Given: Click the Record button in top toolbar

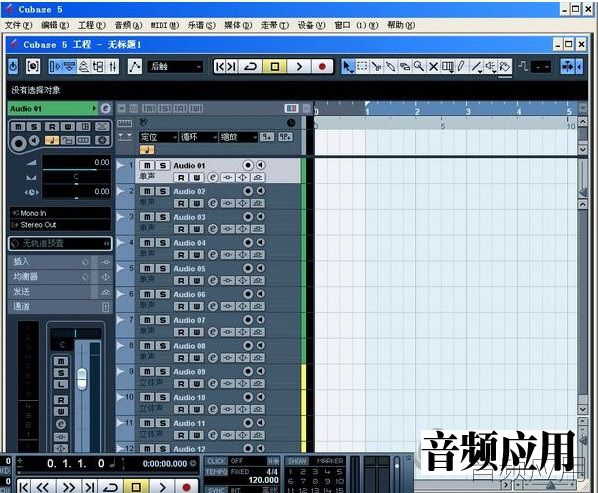Looking at the screenshot, I should 322,67.
